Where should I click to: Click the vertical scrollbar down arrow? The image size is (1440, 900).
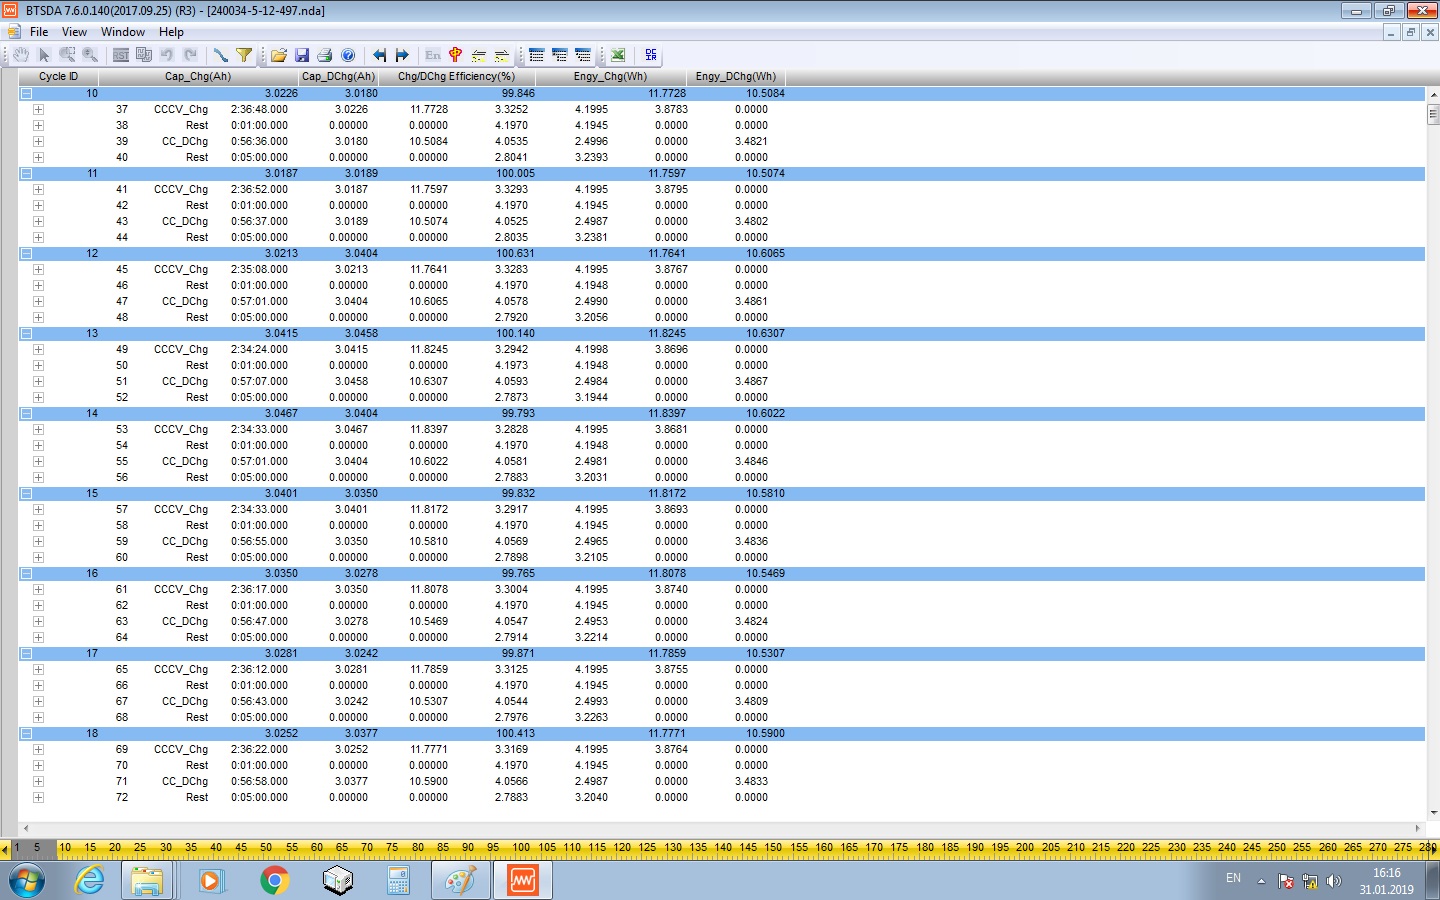point(1433,812)
